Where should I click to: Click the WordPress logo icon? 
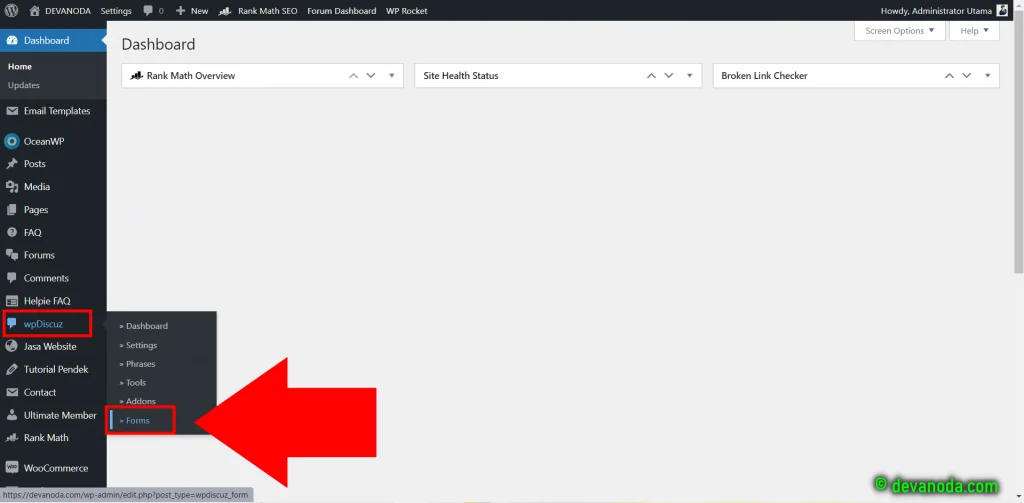(x=11, y=10)
